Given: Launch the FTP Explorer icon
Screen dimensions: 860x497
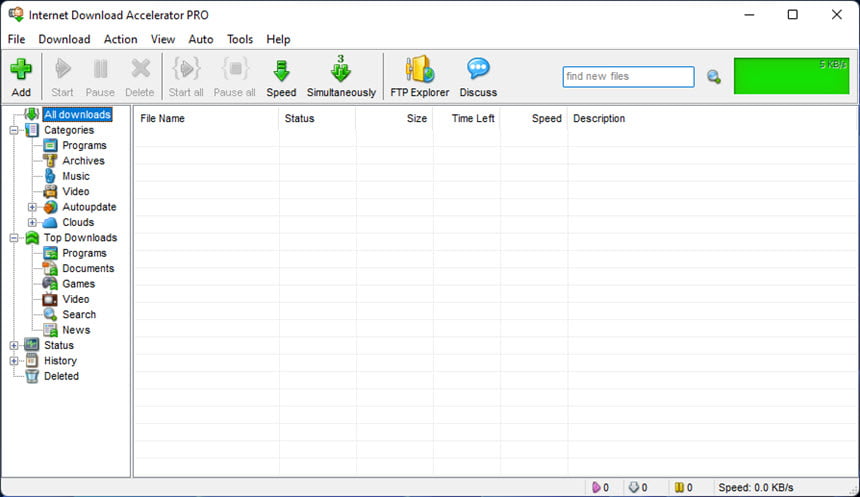Looking at the screenshot, I should pyautogui.click(x=420, y=69).
